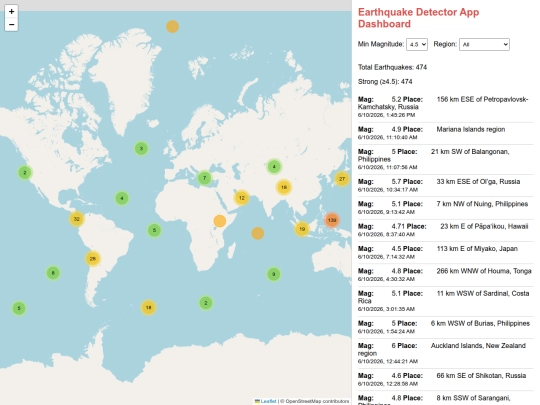Click the yellow cluster near South Atlantic labeled 18
540x405 pixels.
coord(148,308)
